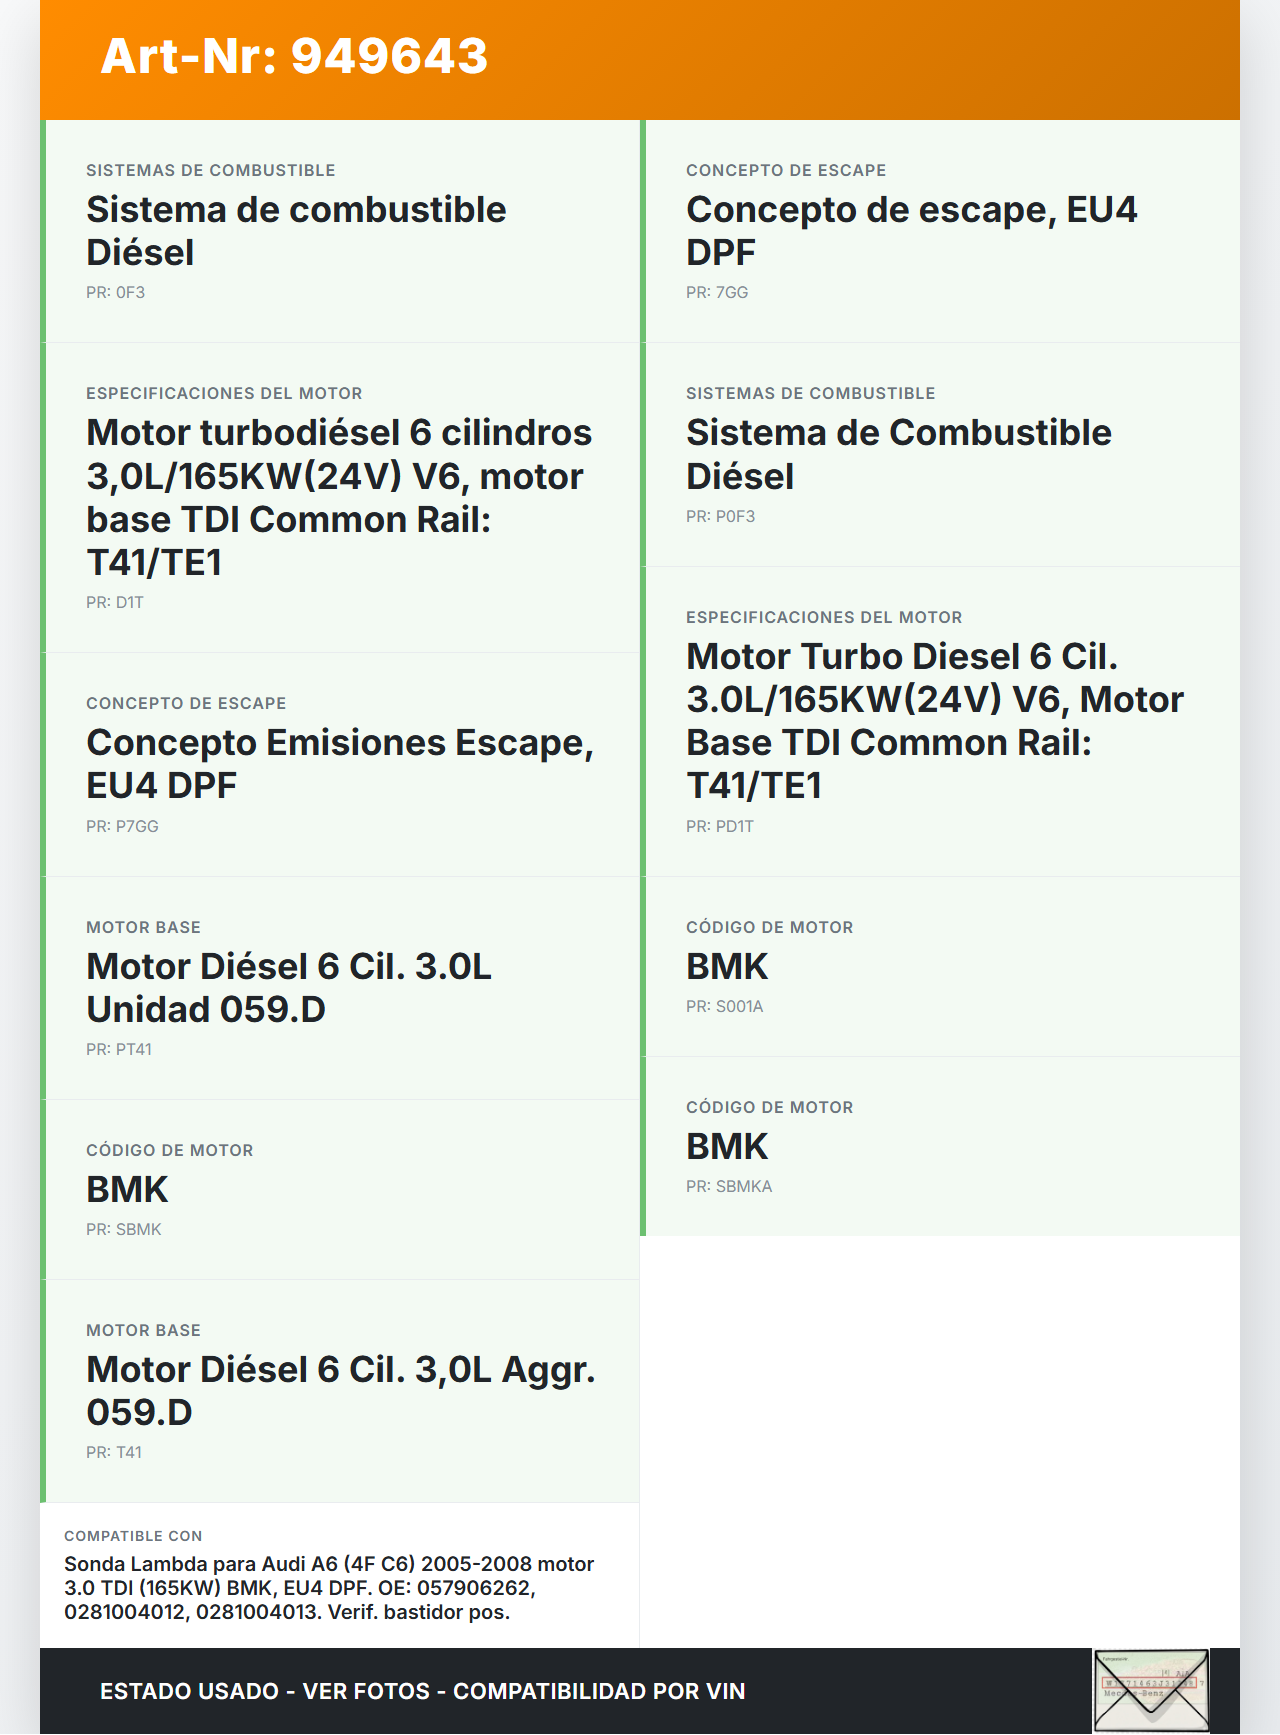
Task: Click the Sonda Lambda Audi A6 compatibility text
Action: click(330, 1588)
